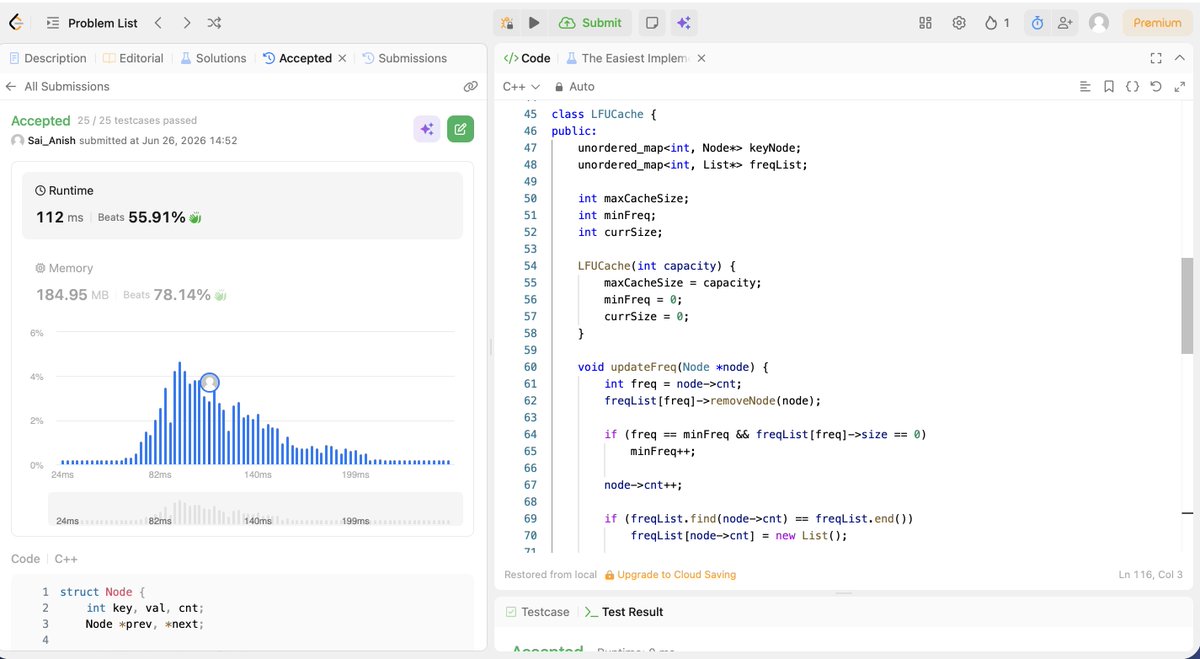Screen dimensions: 1200x659
Task: Close the Accepted tab
Action: pos(342,58)
